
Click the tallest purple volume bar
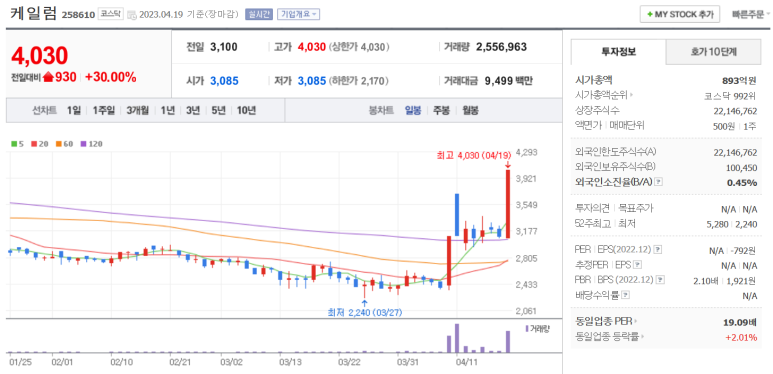tap(457, 338)
